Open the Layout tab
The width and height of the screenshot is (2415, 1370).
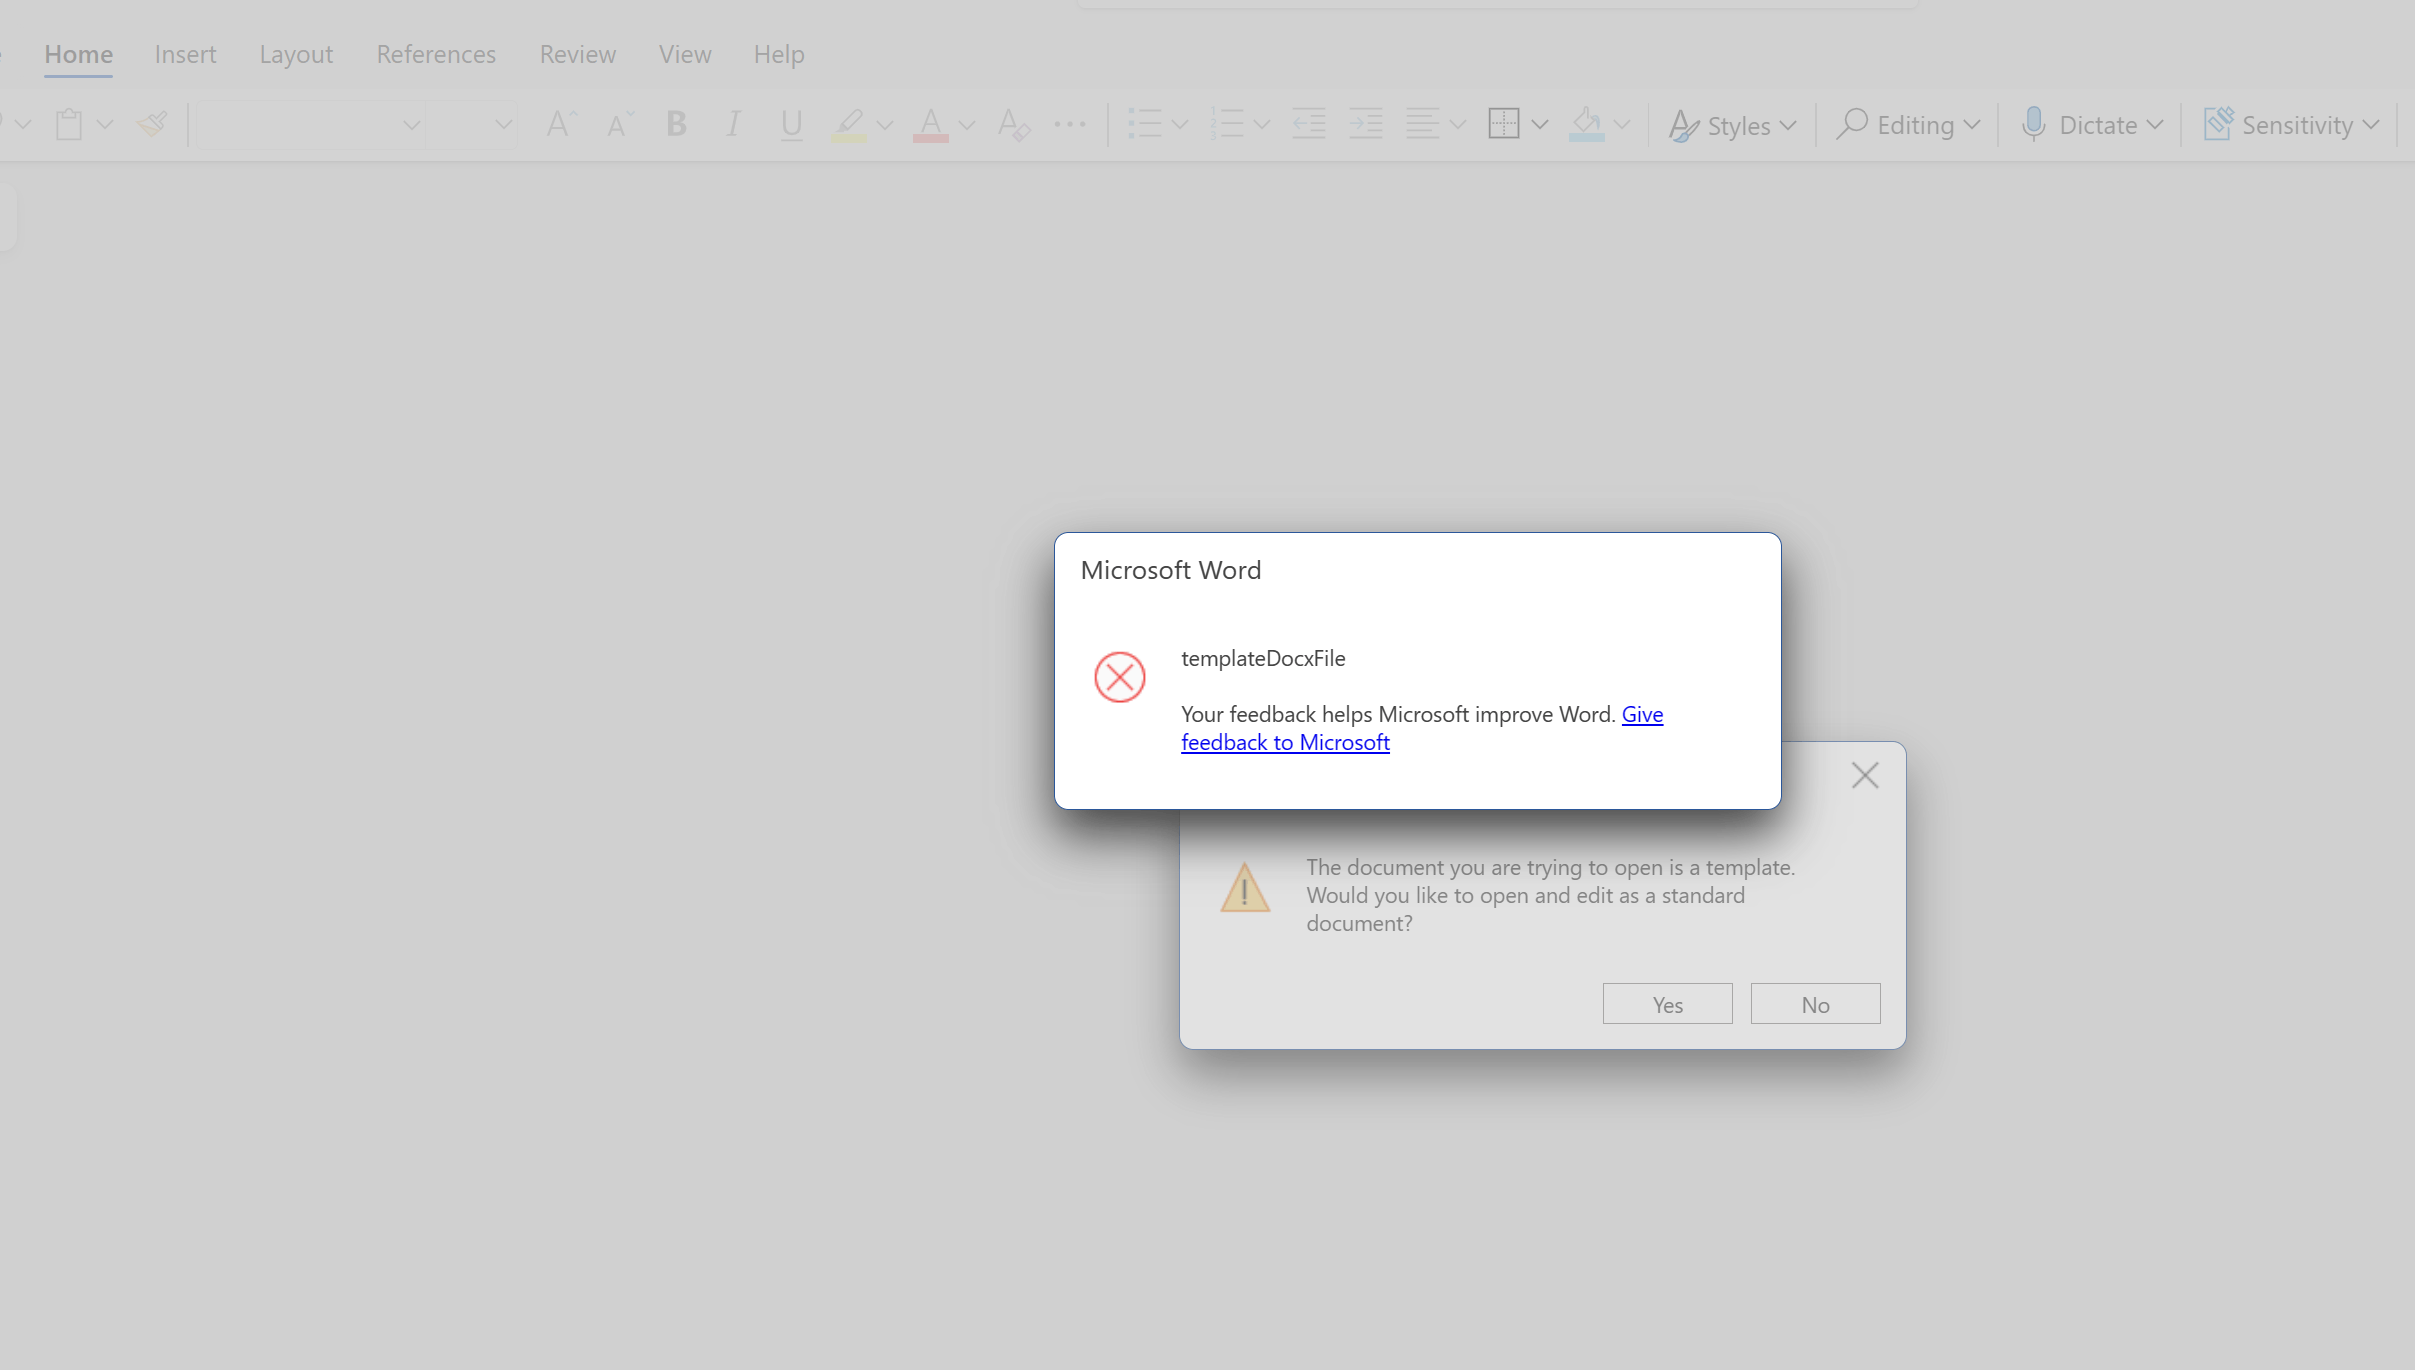[x=296, y=54]
